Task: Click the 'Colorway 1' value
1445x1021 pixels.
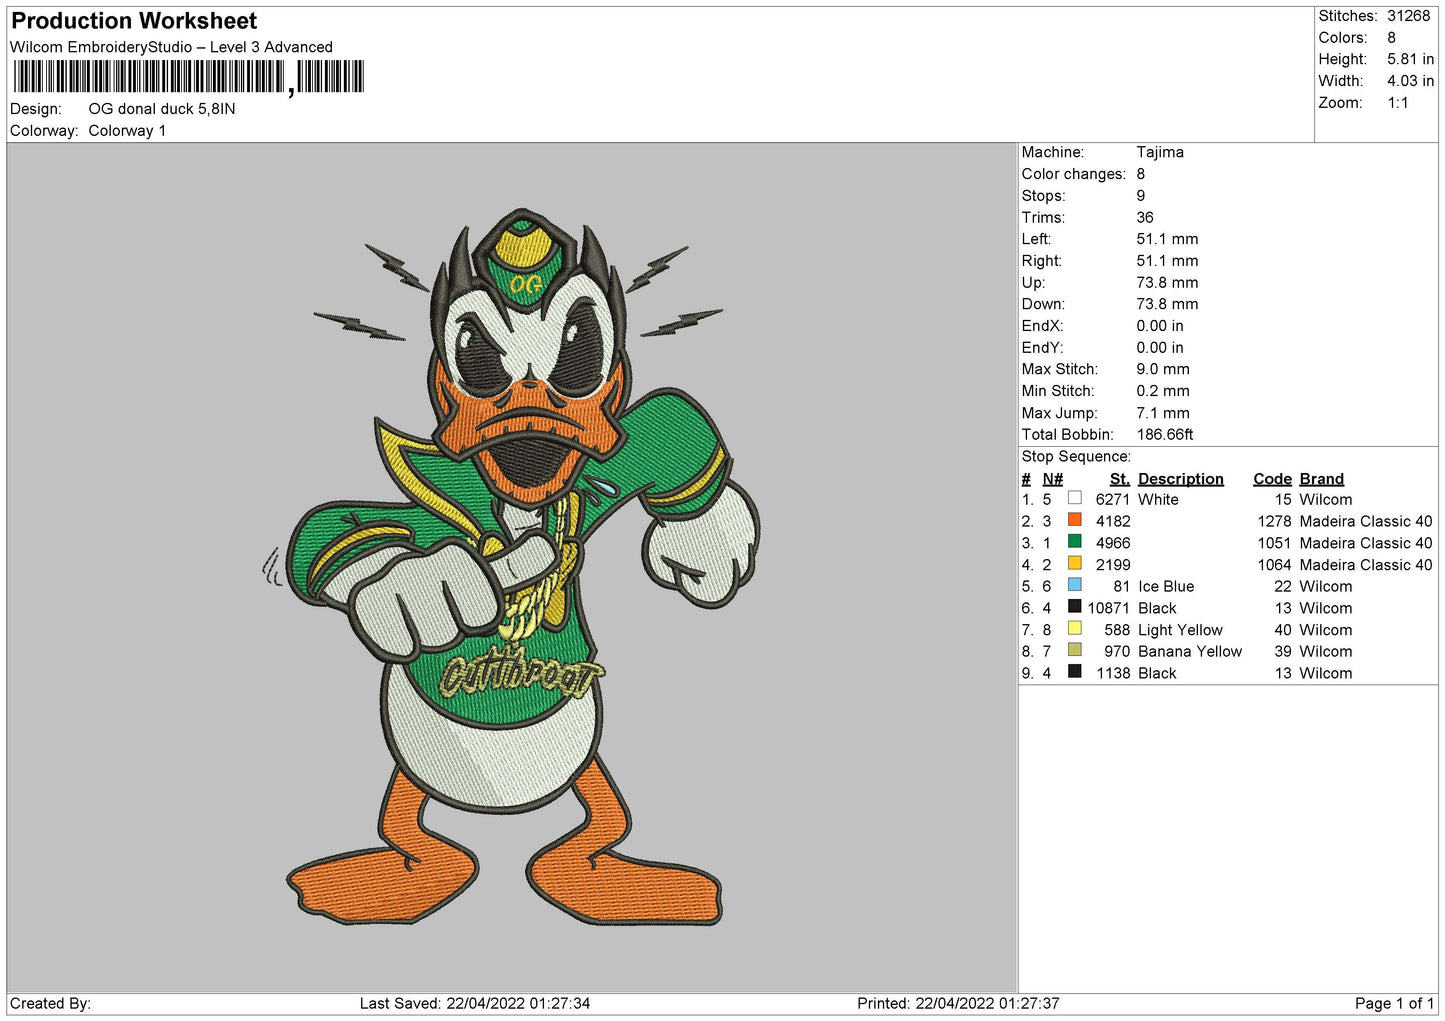Action: [x=127, y=131]
